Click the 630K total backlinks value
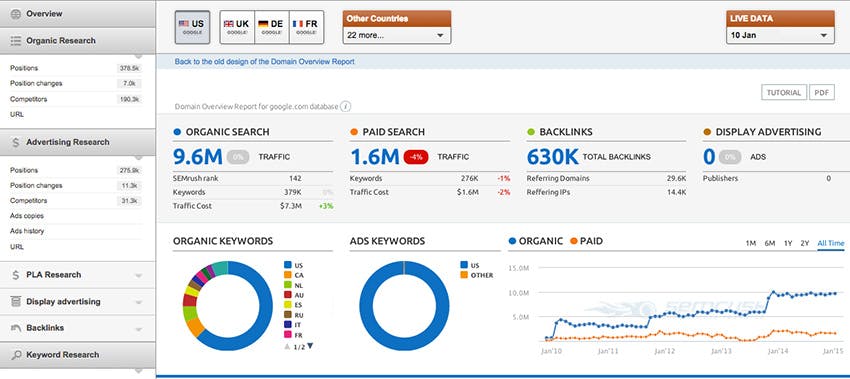The height and width of the screenshot is (379, 850). (x=552, y=157)
